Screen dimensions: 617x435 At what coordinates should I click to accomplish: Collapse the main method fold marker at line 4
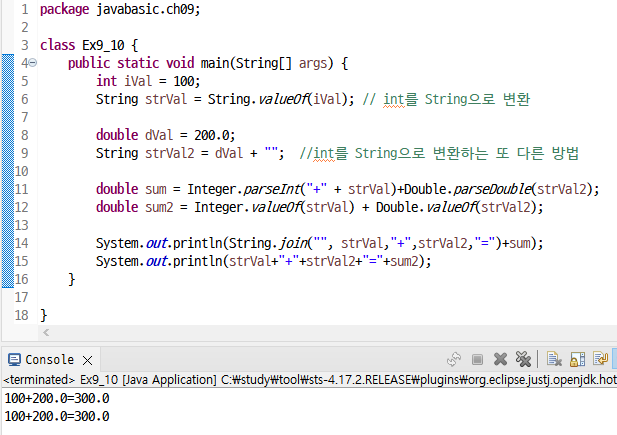(33, 63)
